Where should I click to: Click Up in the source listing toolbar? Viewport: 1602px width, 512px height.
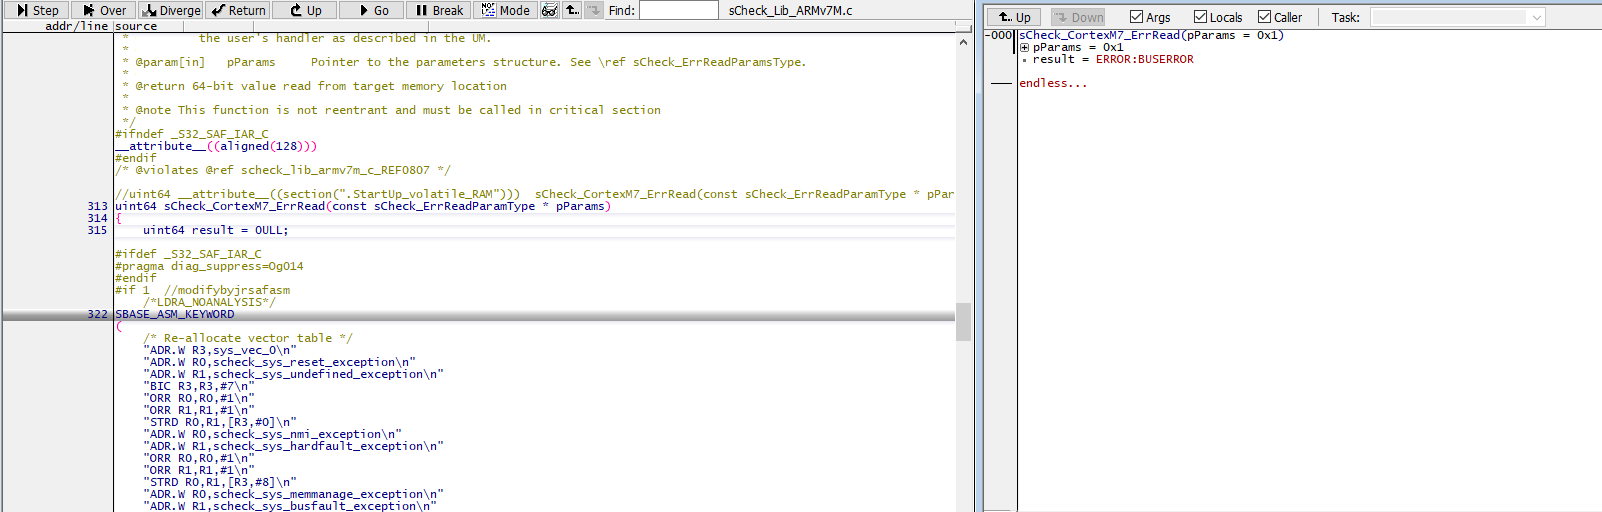pos(305,10)
